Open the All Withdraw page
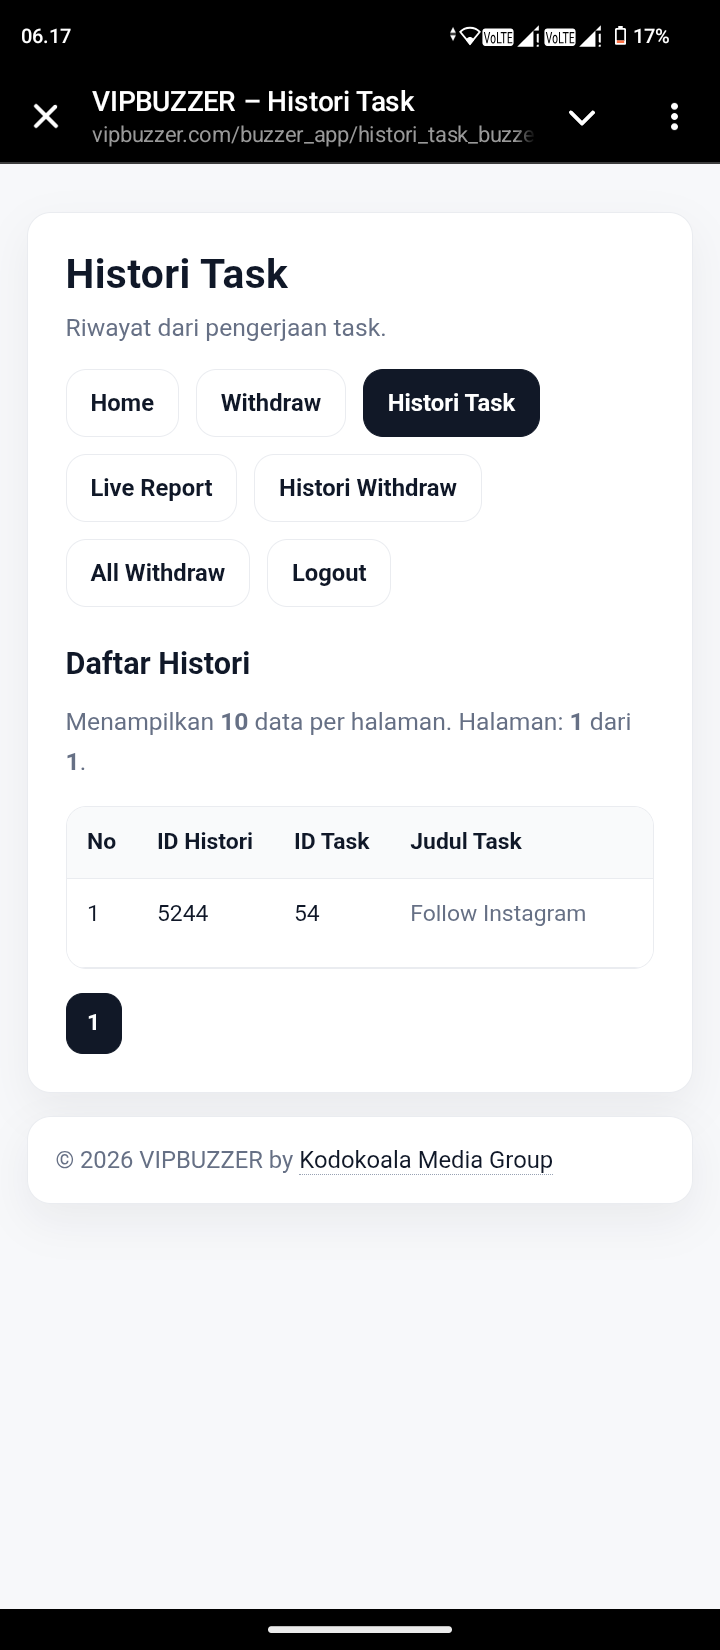 tap(158, 573)
